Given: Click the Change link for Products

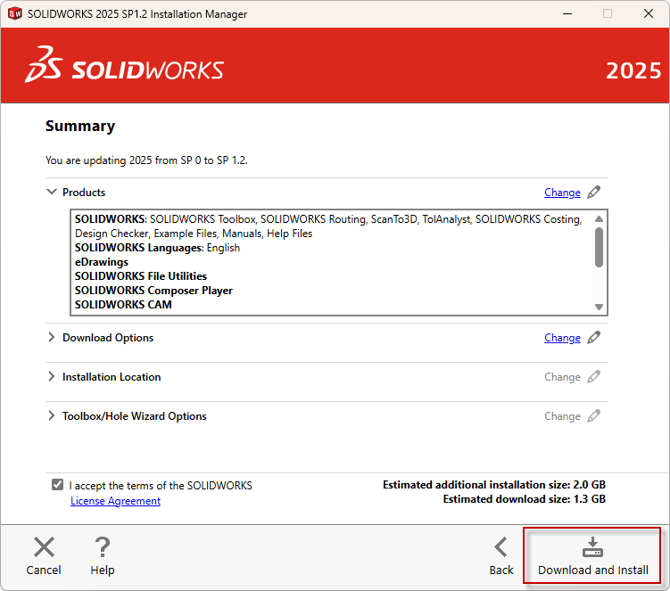Looking at the screenshot, I should 562,192.
